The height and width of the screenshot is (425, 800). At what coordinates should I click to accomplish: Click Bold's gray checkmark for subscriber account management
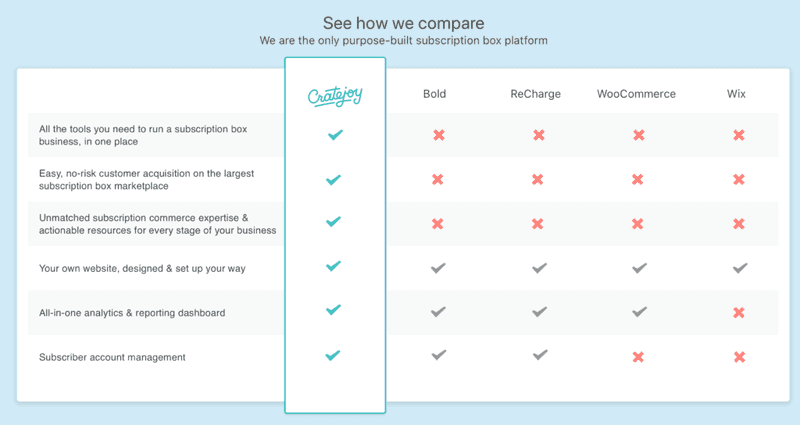(437, 355)
